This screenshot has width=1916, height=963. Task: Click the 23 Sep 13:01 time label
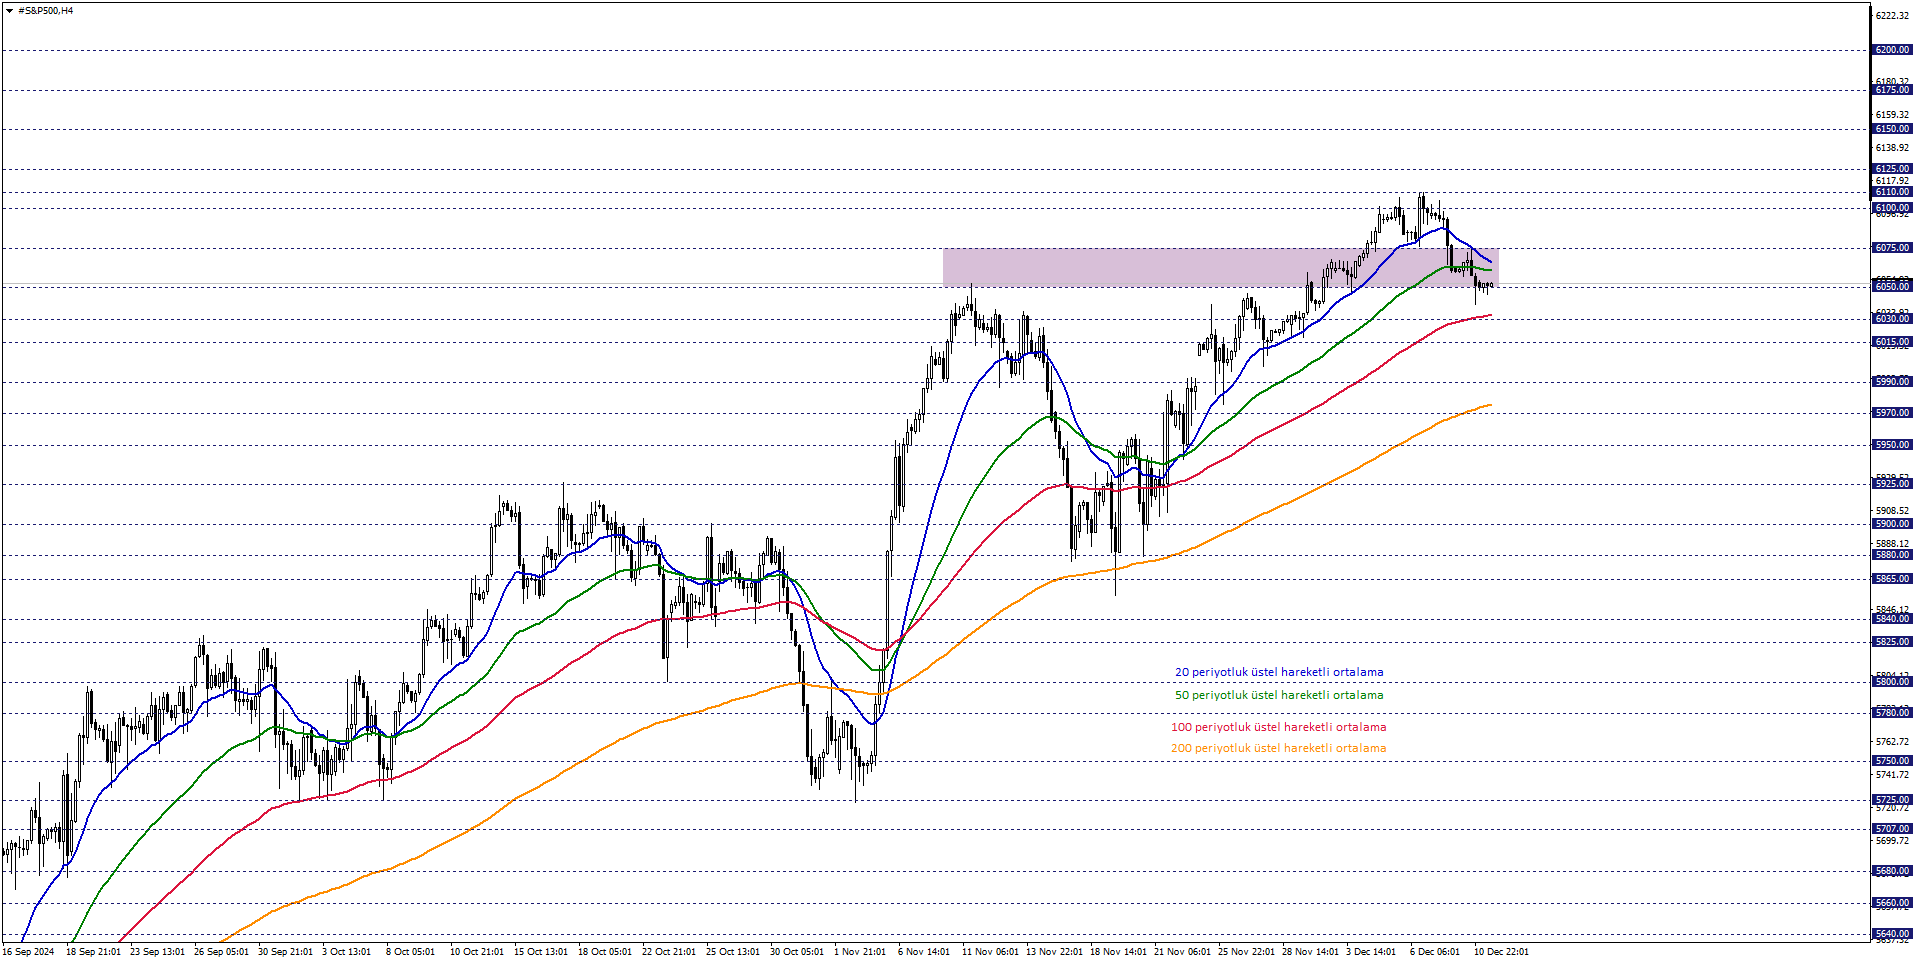157,952
